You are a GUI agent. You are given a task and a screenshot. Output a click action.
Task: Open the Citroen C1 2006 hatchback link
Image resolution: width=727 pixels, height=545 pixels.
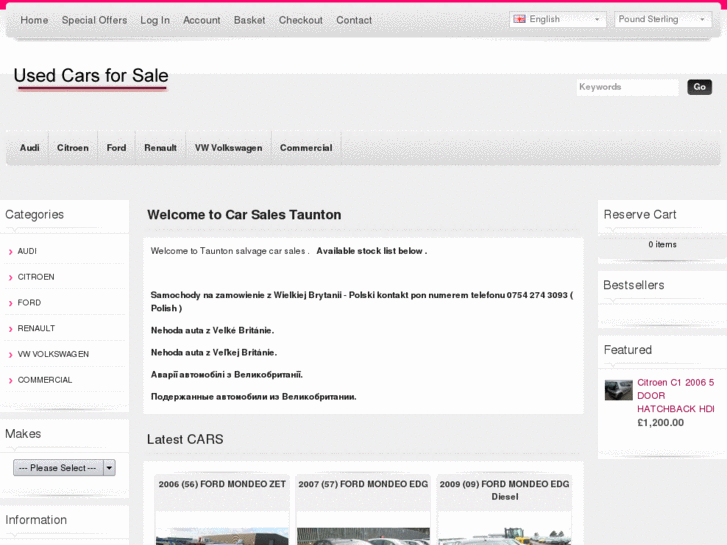pos(675,395)
